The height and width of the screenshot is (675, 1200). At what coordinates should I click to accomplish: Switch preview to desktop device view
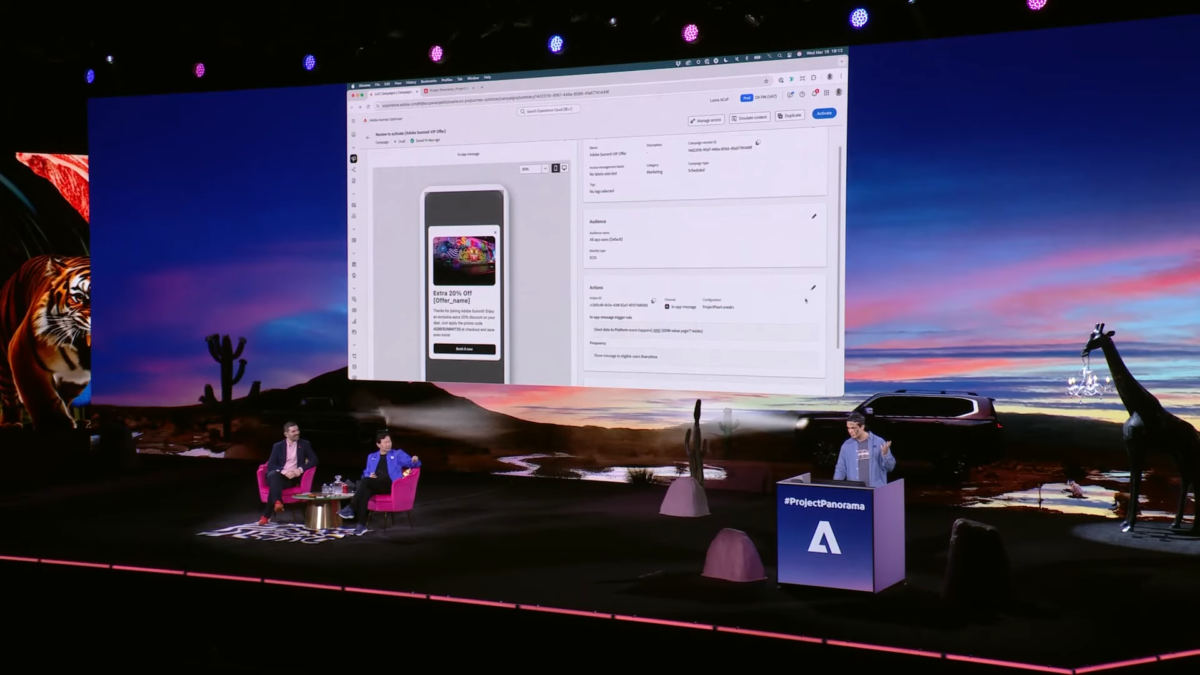coord(565,168)
